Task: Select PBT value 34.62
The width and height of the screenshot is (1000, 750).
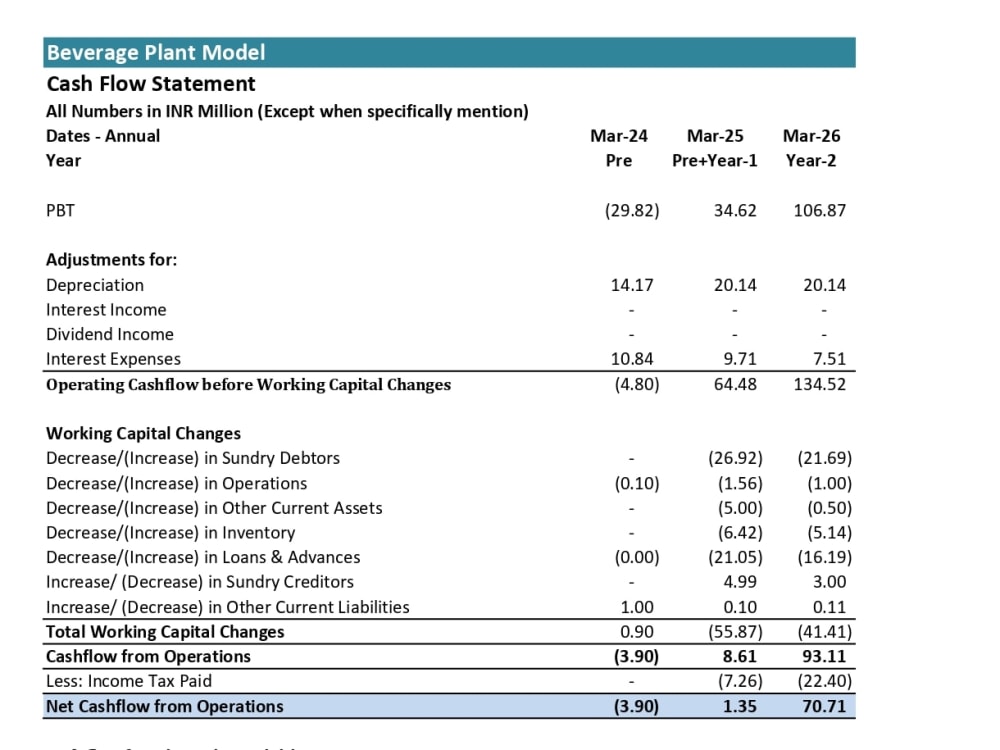Action: click(x=735, y=210)
